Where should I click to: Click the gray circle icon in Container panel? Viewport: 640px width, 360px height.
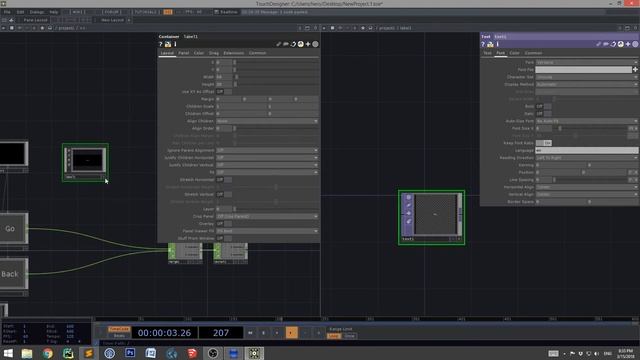pyautogui.click(x=315, y=44)
